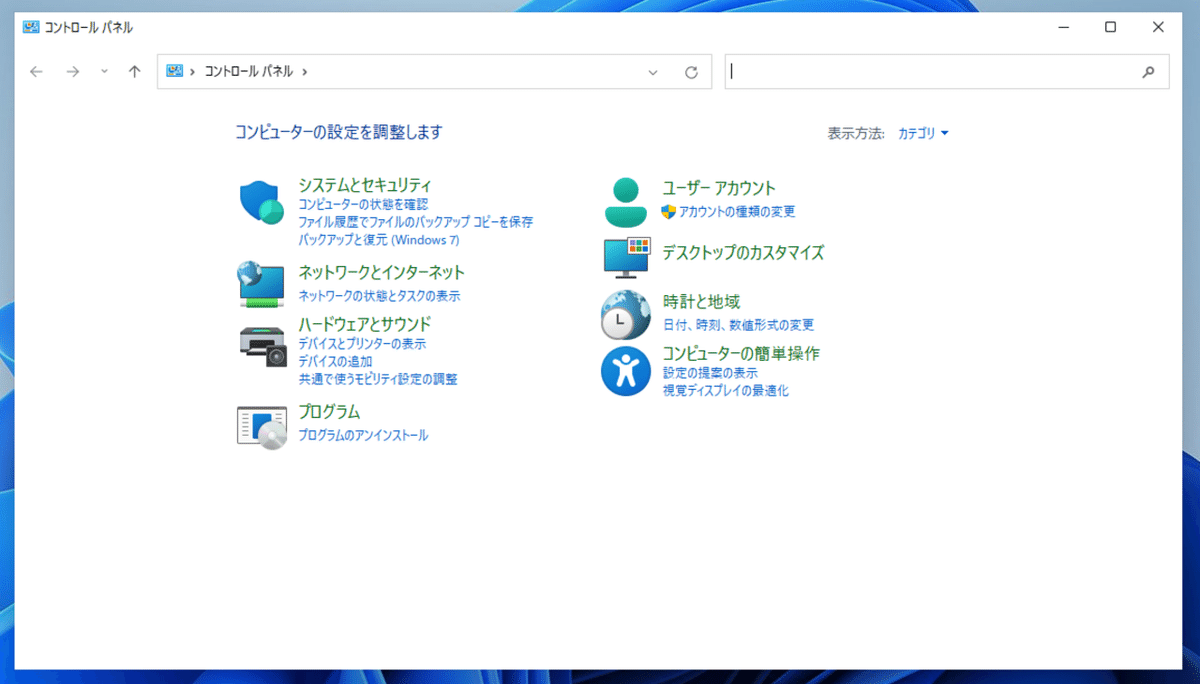Open ネットワークとインターネット heading link
Screen dimensions: 1200x684
(x=382, y=272)
